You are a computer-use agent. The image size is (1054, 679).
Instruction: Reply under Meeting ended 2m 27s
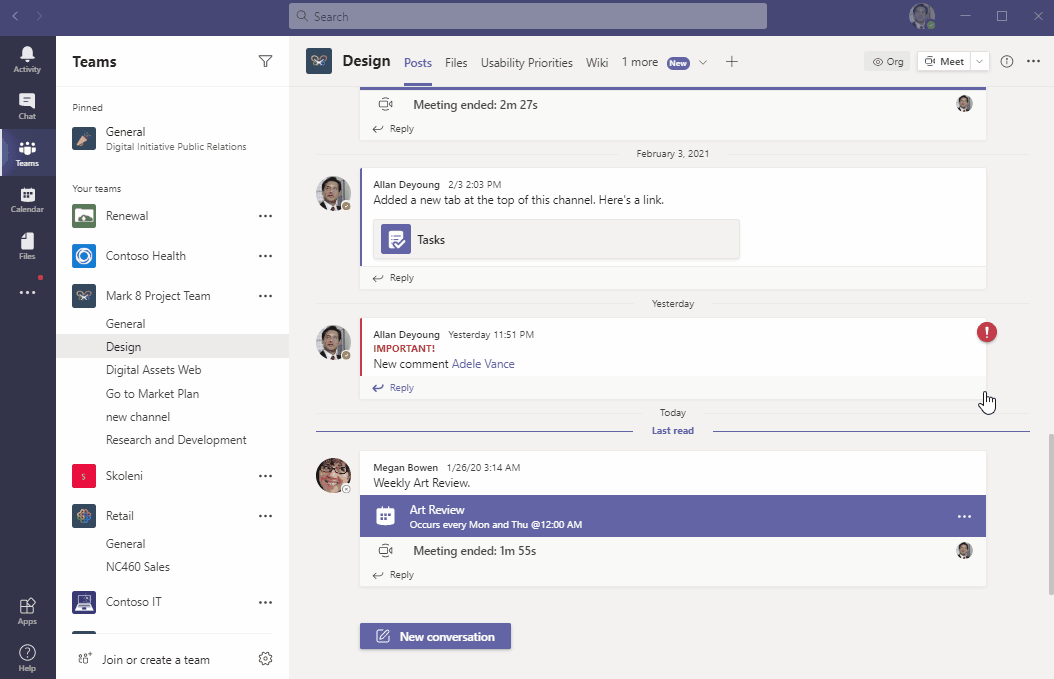pyautogui.click(x=394, y=129)
